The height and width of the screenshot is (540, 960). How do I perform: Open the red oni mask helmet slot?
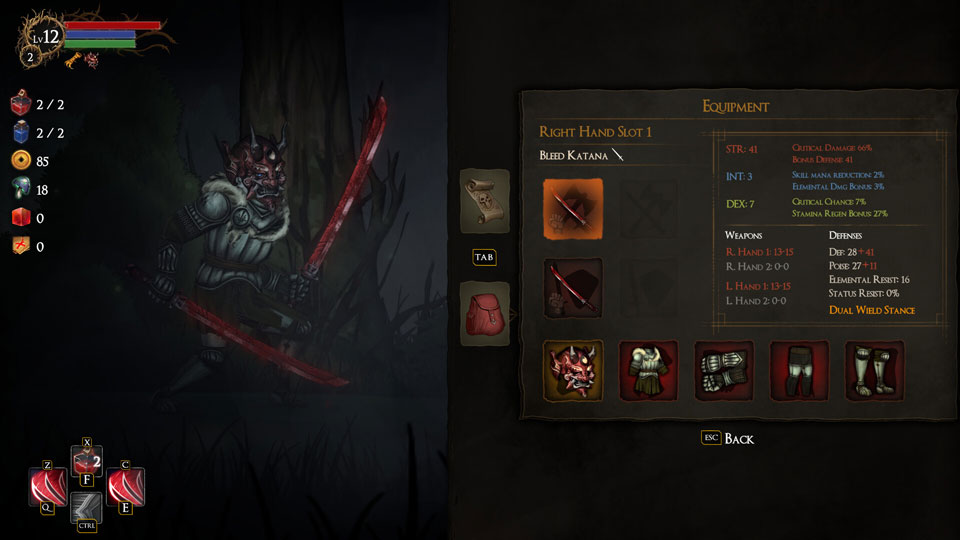573,371
